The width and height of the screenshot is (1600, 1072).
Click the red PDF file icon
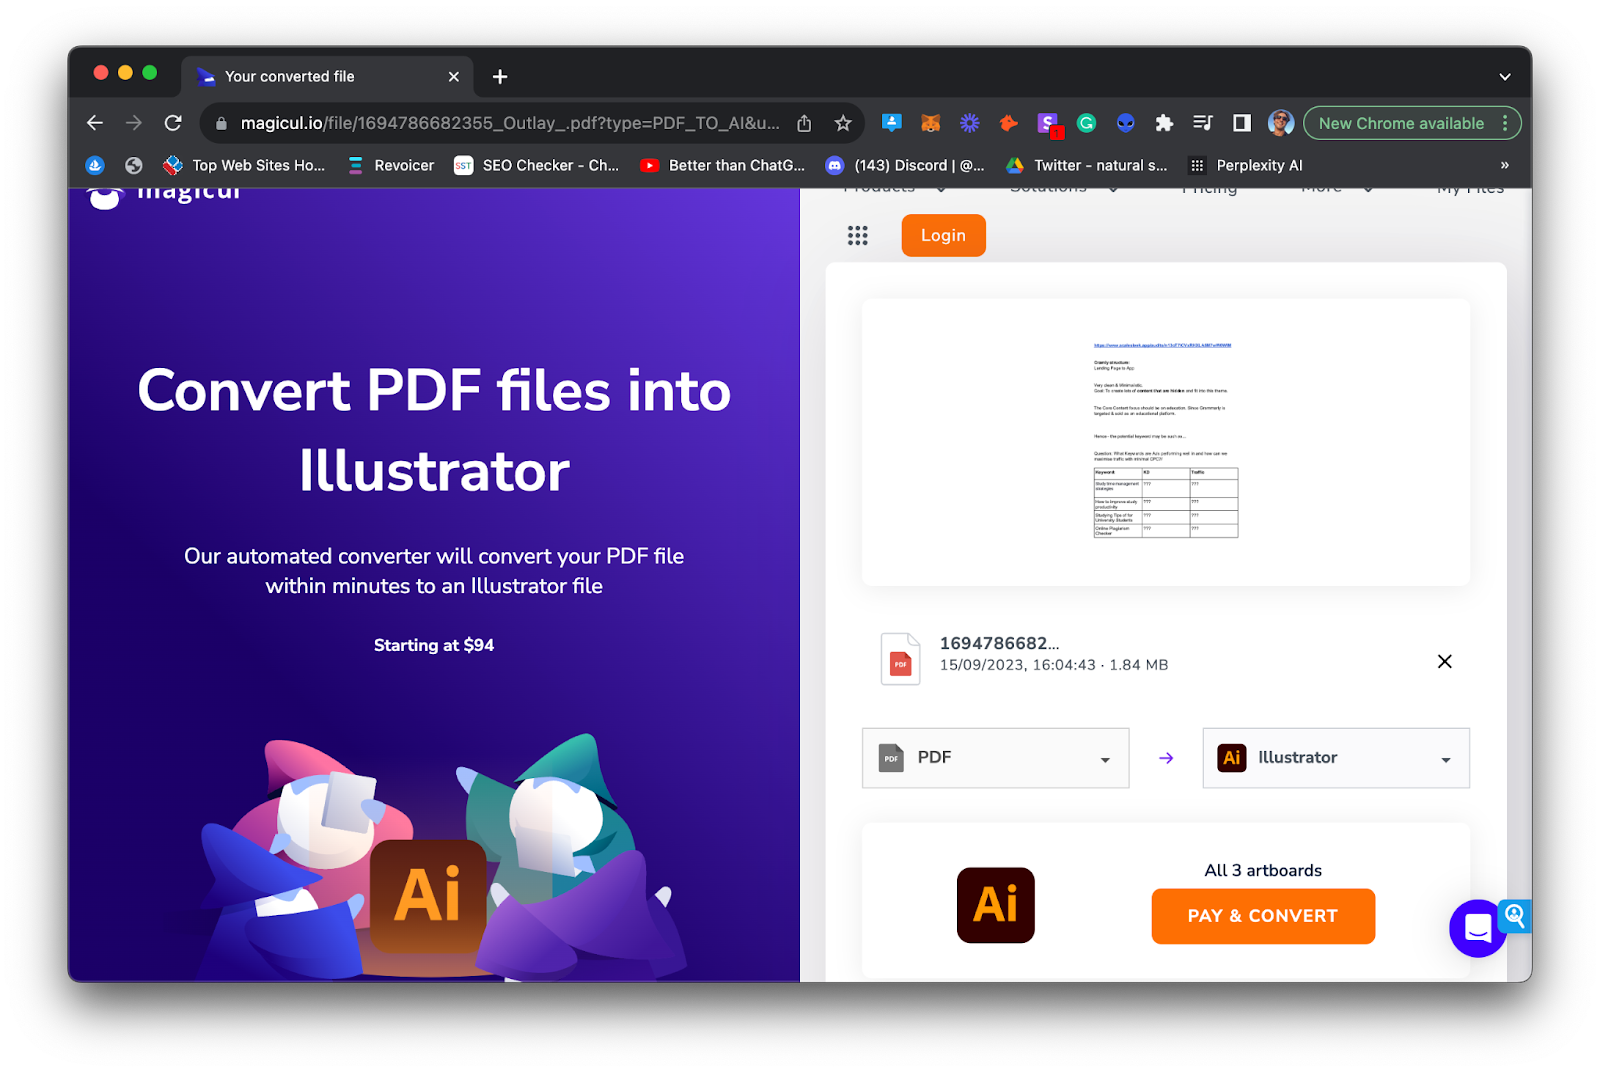[x=900, y=659]
